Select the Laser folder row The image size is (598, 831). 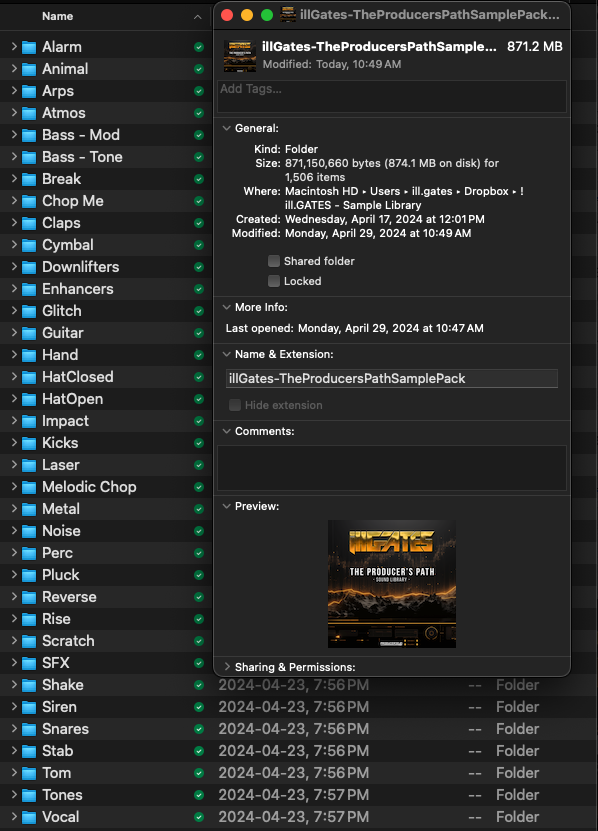106,465
